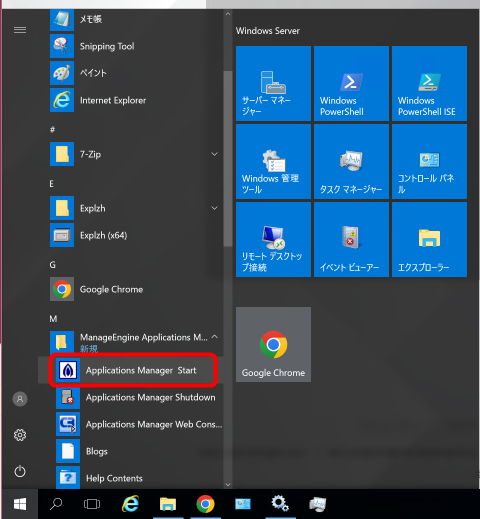Open Settings gear in Start sidebar
The width and height of the screenshot is (480, 519).
coord(20,435)
